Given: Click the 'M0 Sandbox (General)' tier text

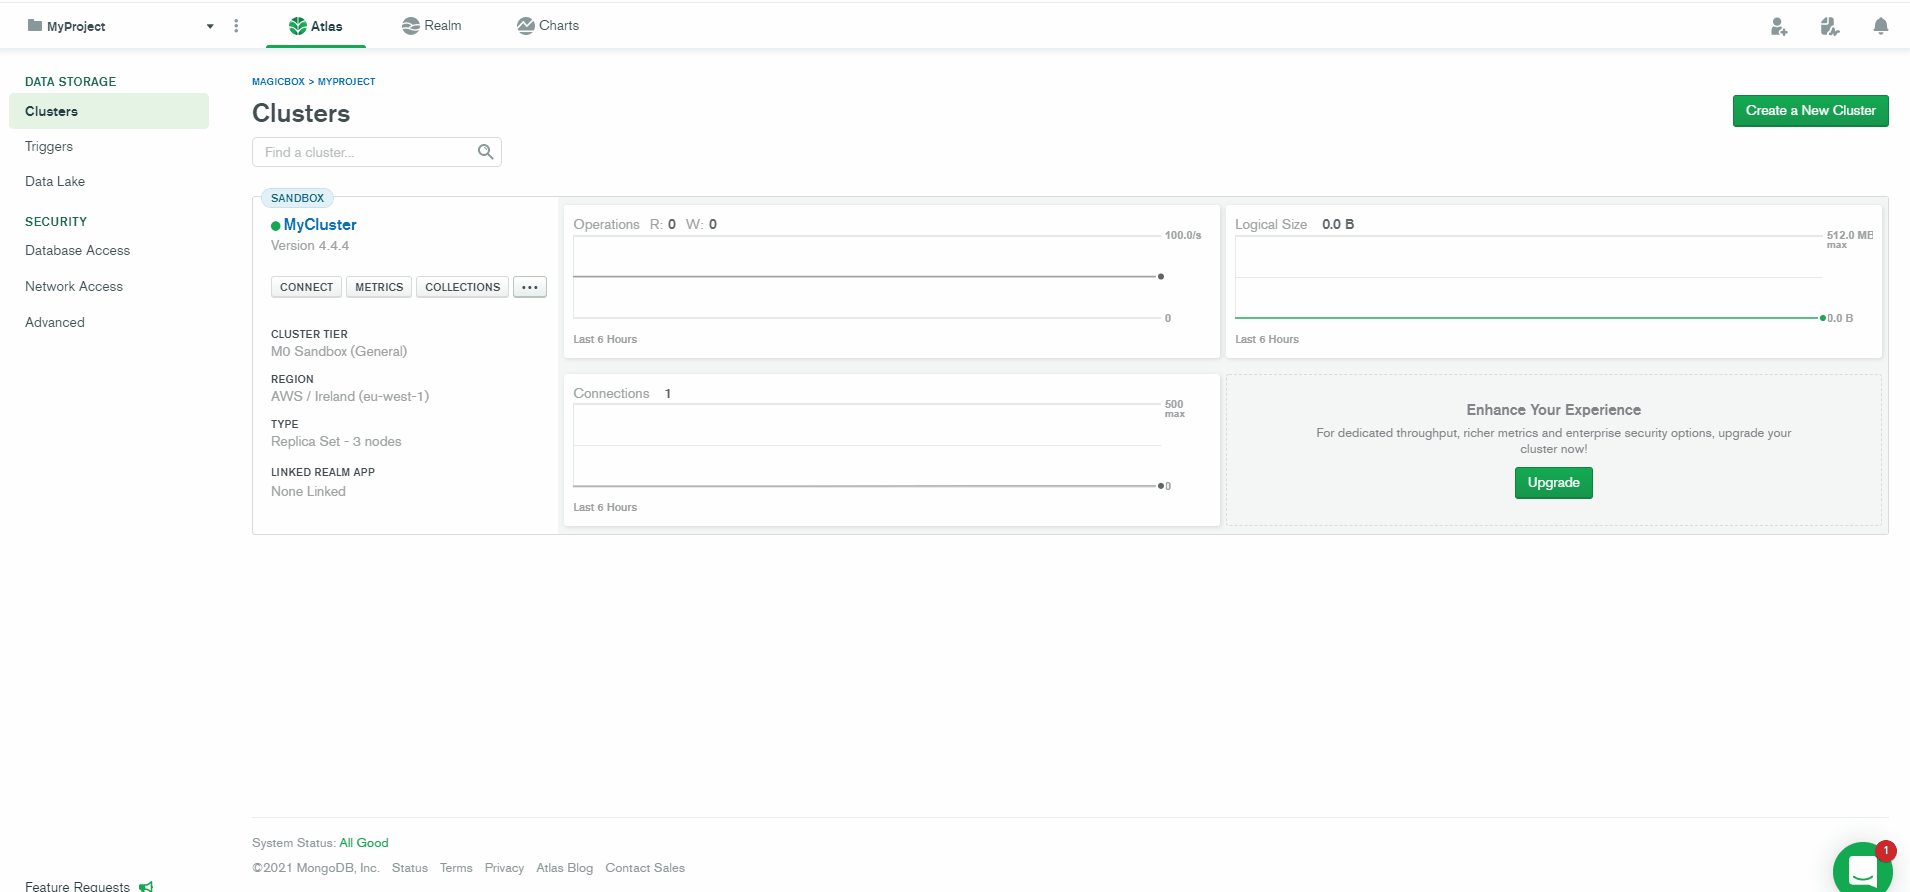Looking at the screenshot, I should click(339, 351).
